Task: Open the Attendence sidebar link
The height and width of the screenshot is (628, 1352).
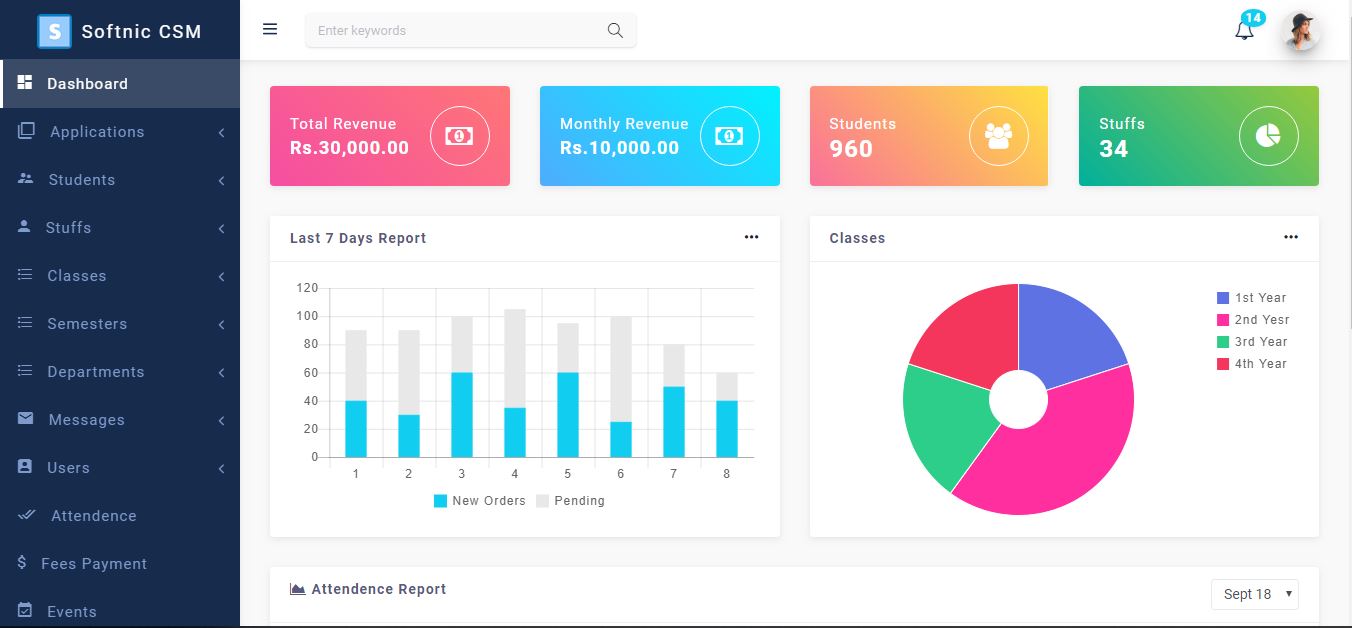Action: [x=93, y=516]
